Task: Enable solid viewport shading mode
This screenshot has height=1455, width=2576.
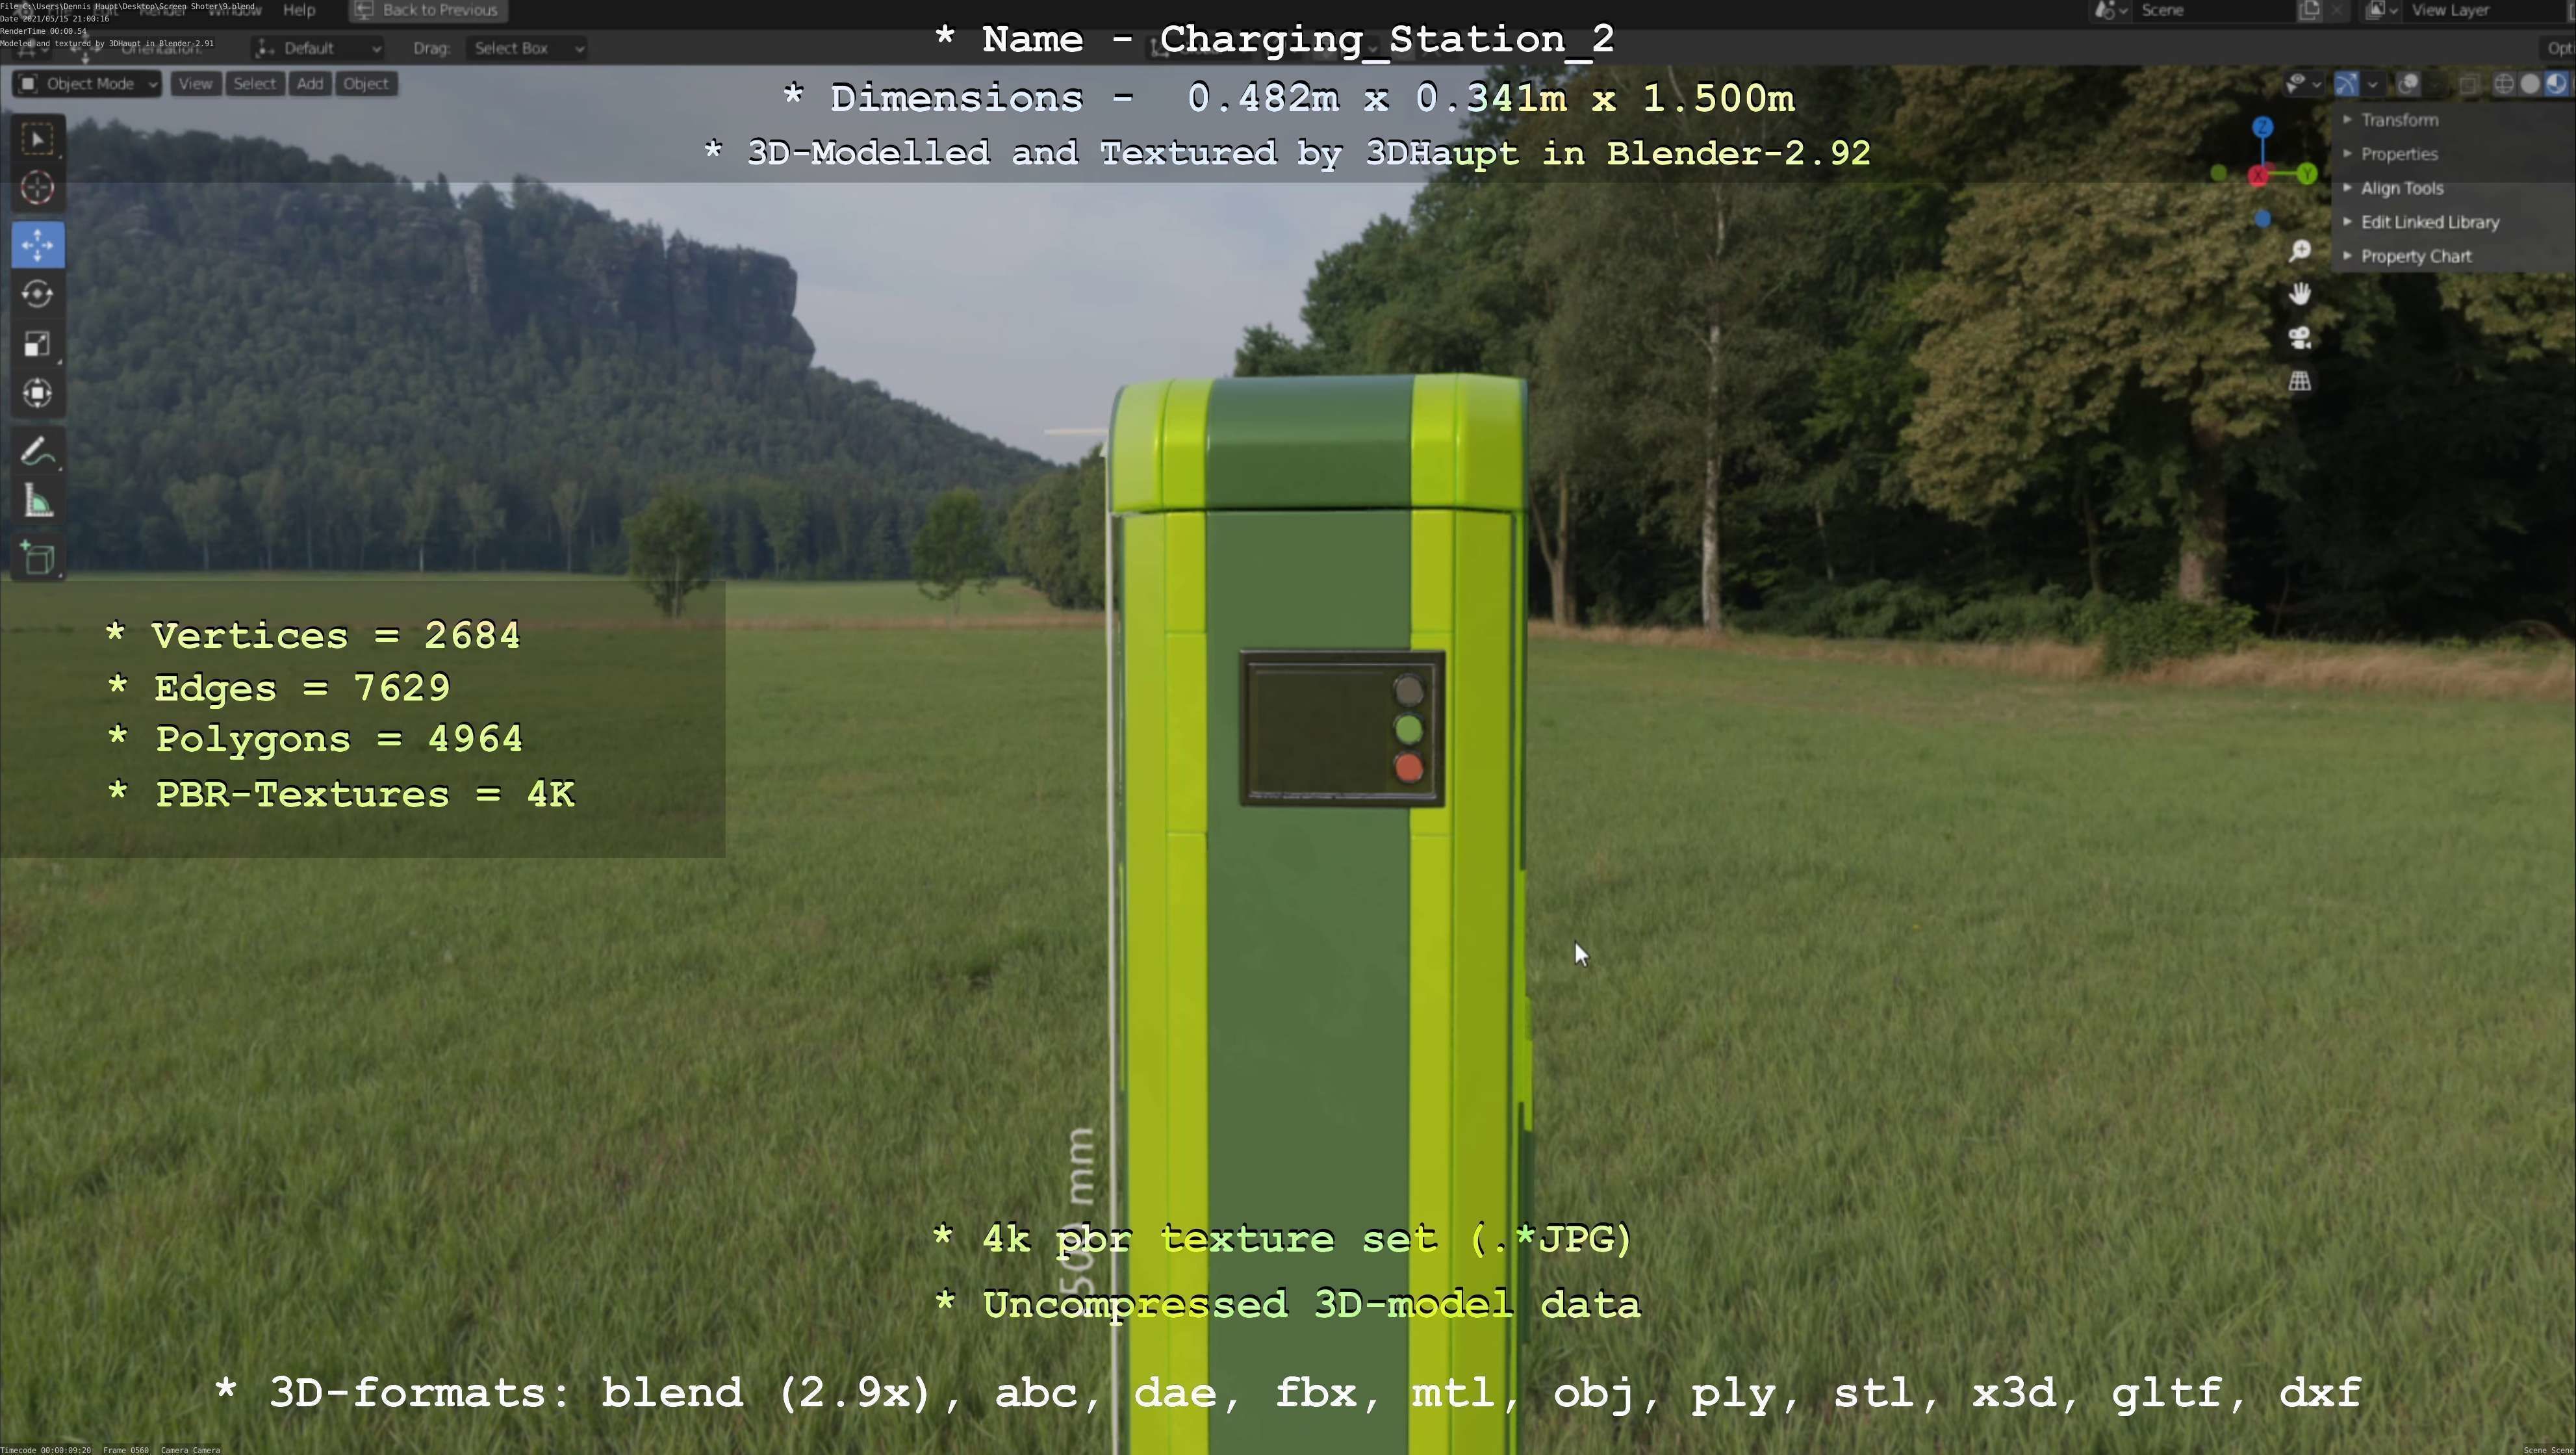Action: (2530, 84)
